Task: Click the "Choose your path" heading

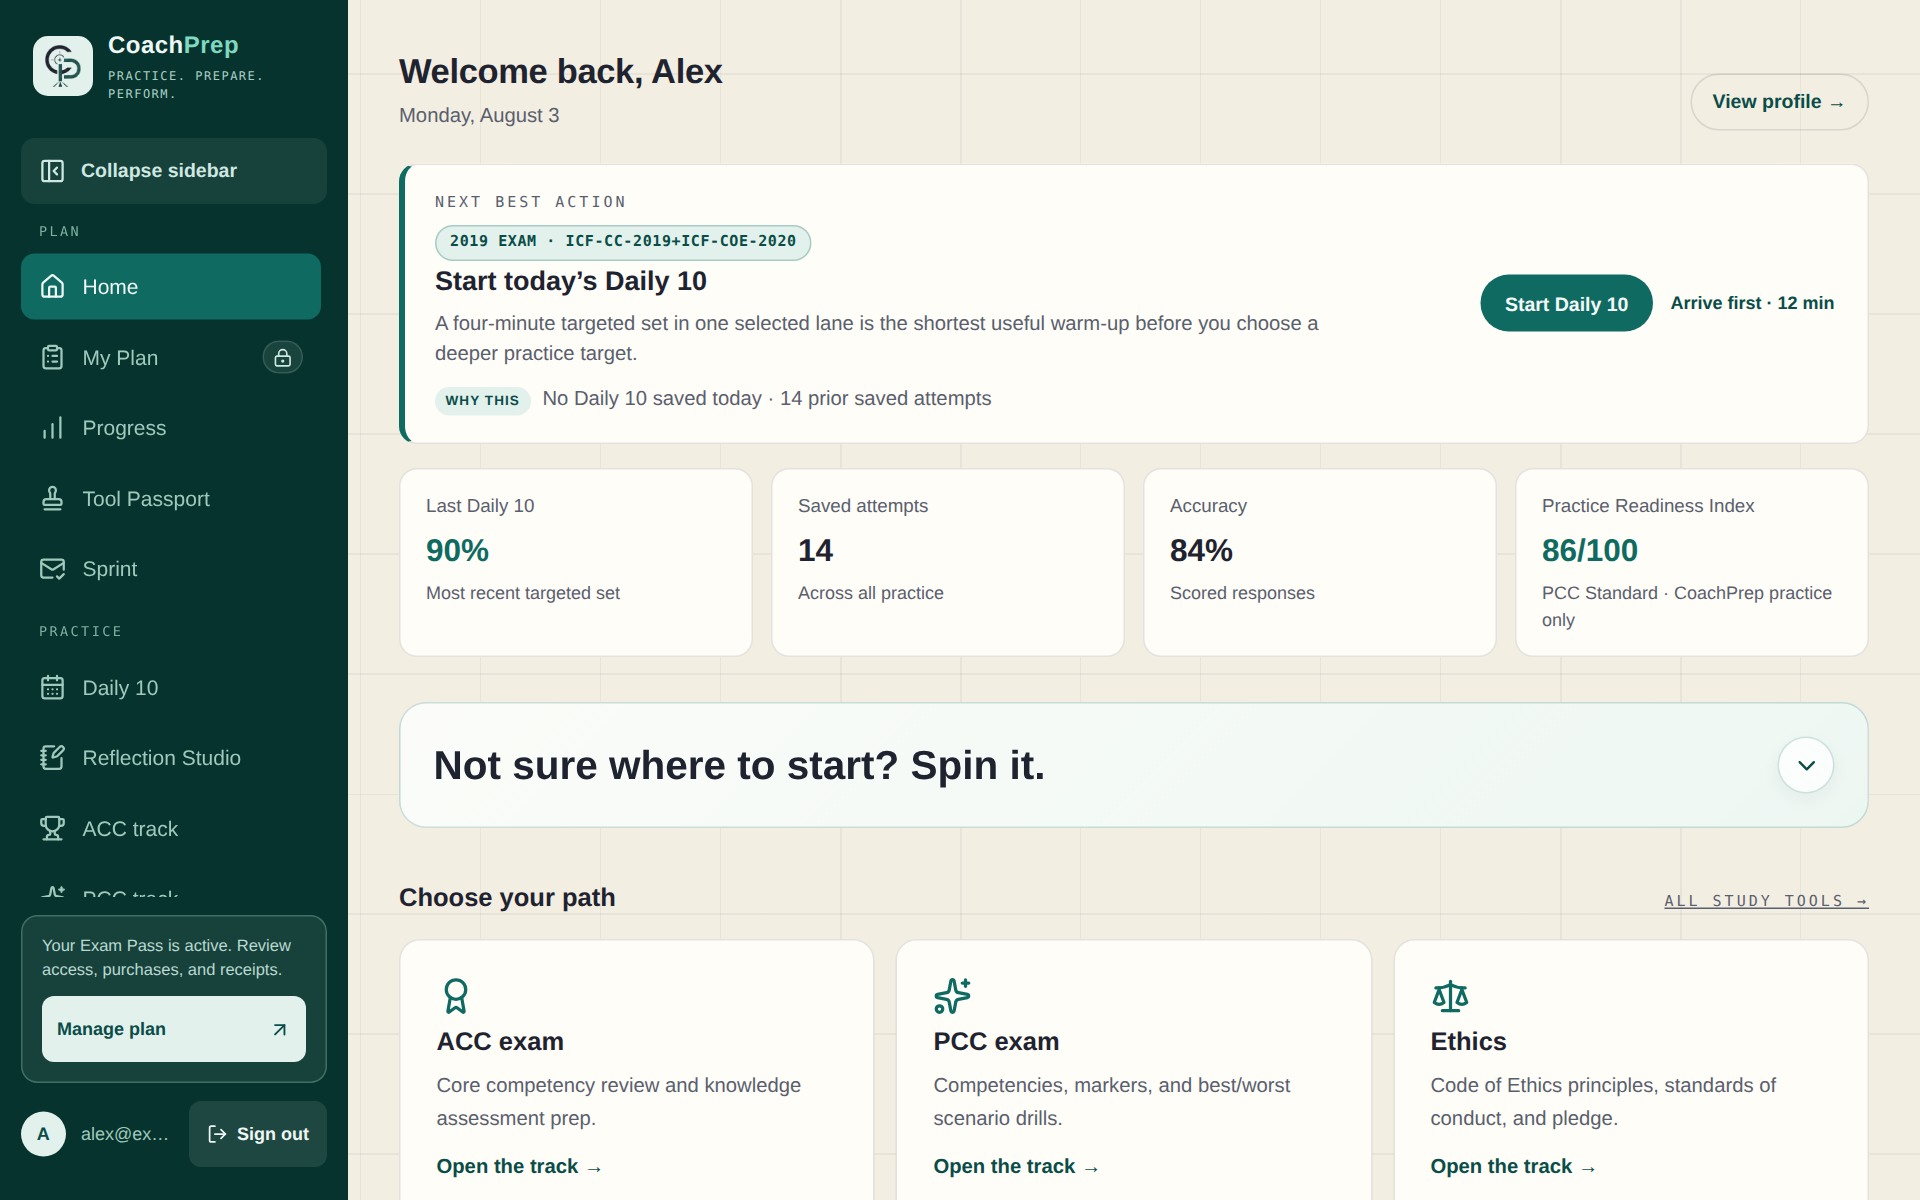Action: (x=507, y=898)
